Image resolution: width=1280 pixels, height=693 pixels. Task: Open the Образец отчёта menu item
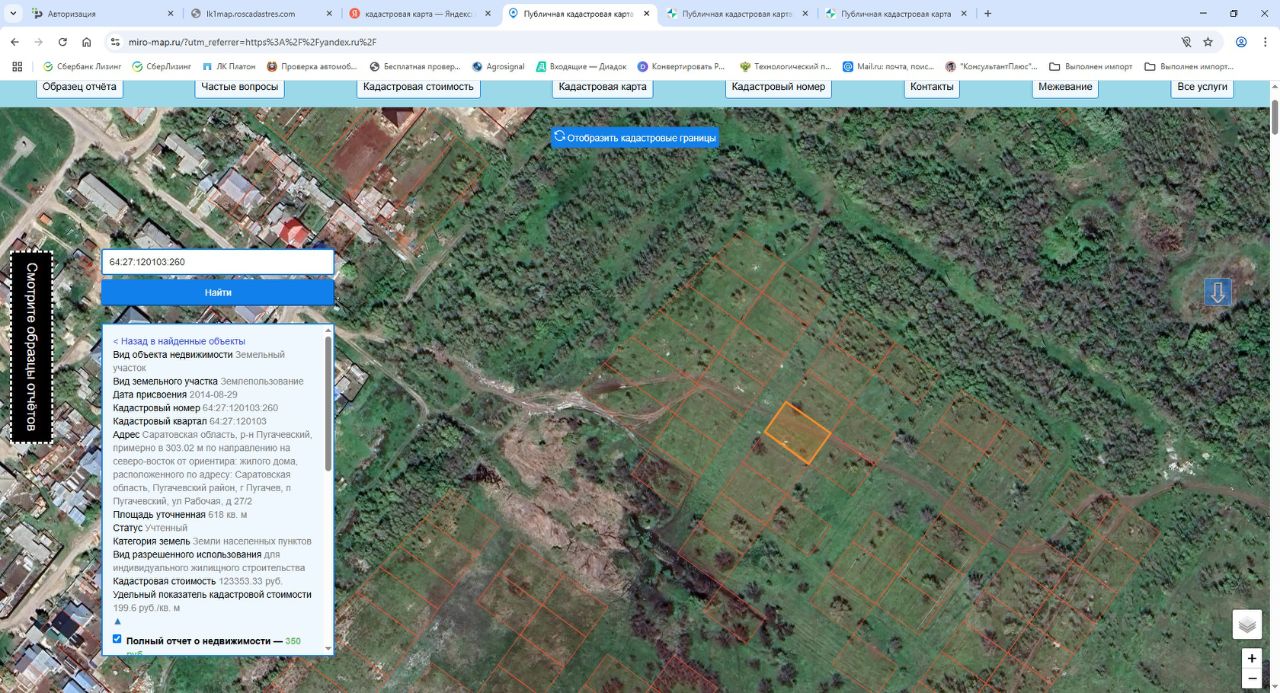(80, 87)
